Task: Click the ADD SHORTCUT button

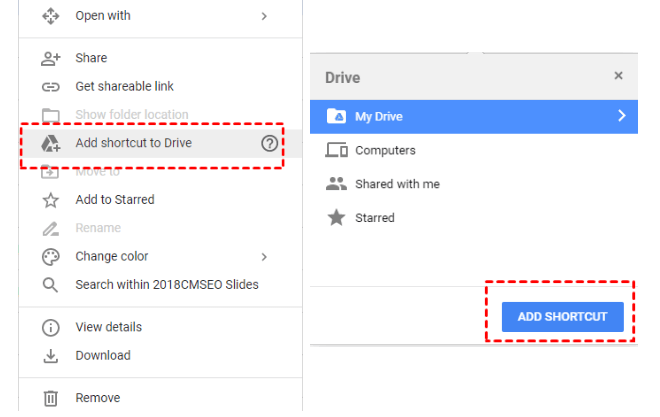Action: tap(562, 316)
